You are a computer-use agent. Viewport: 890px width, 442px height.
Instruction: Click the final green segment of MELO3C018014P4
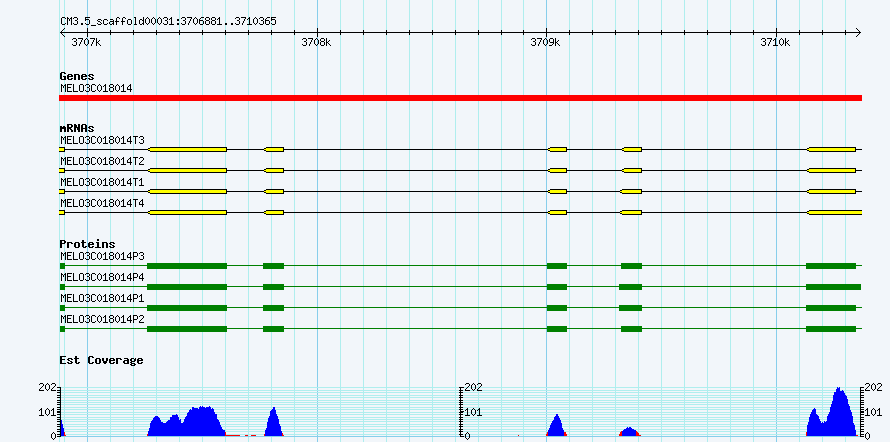tap(833, 287)
